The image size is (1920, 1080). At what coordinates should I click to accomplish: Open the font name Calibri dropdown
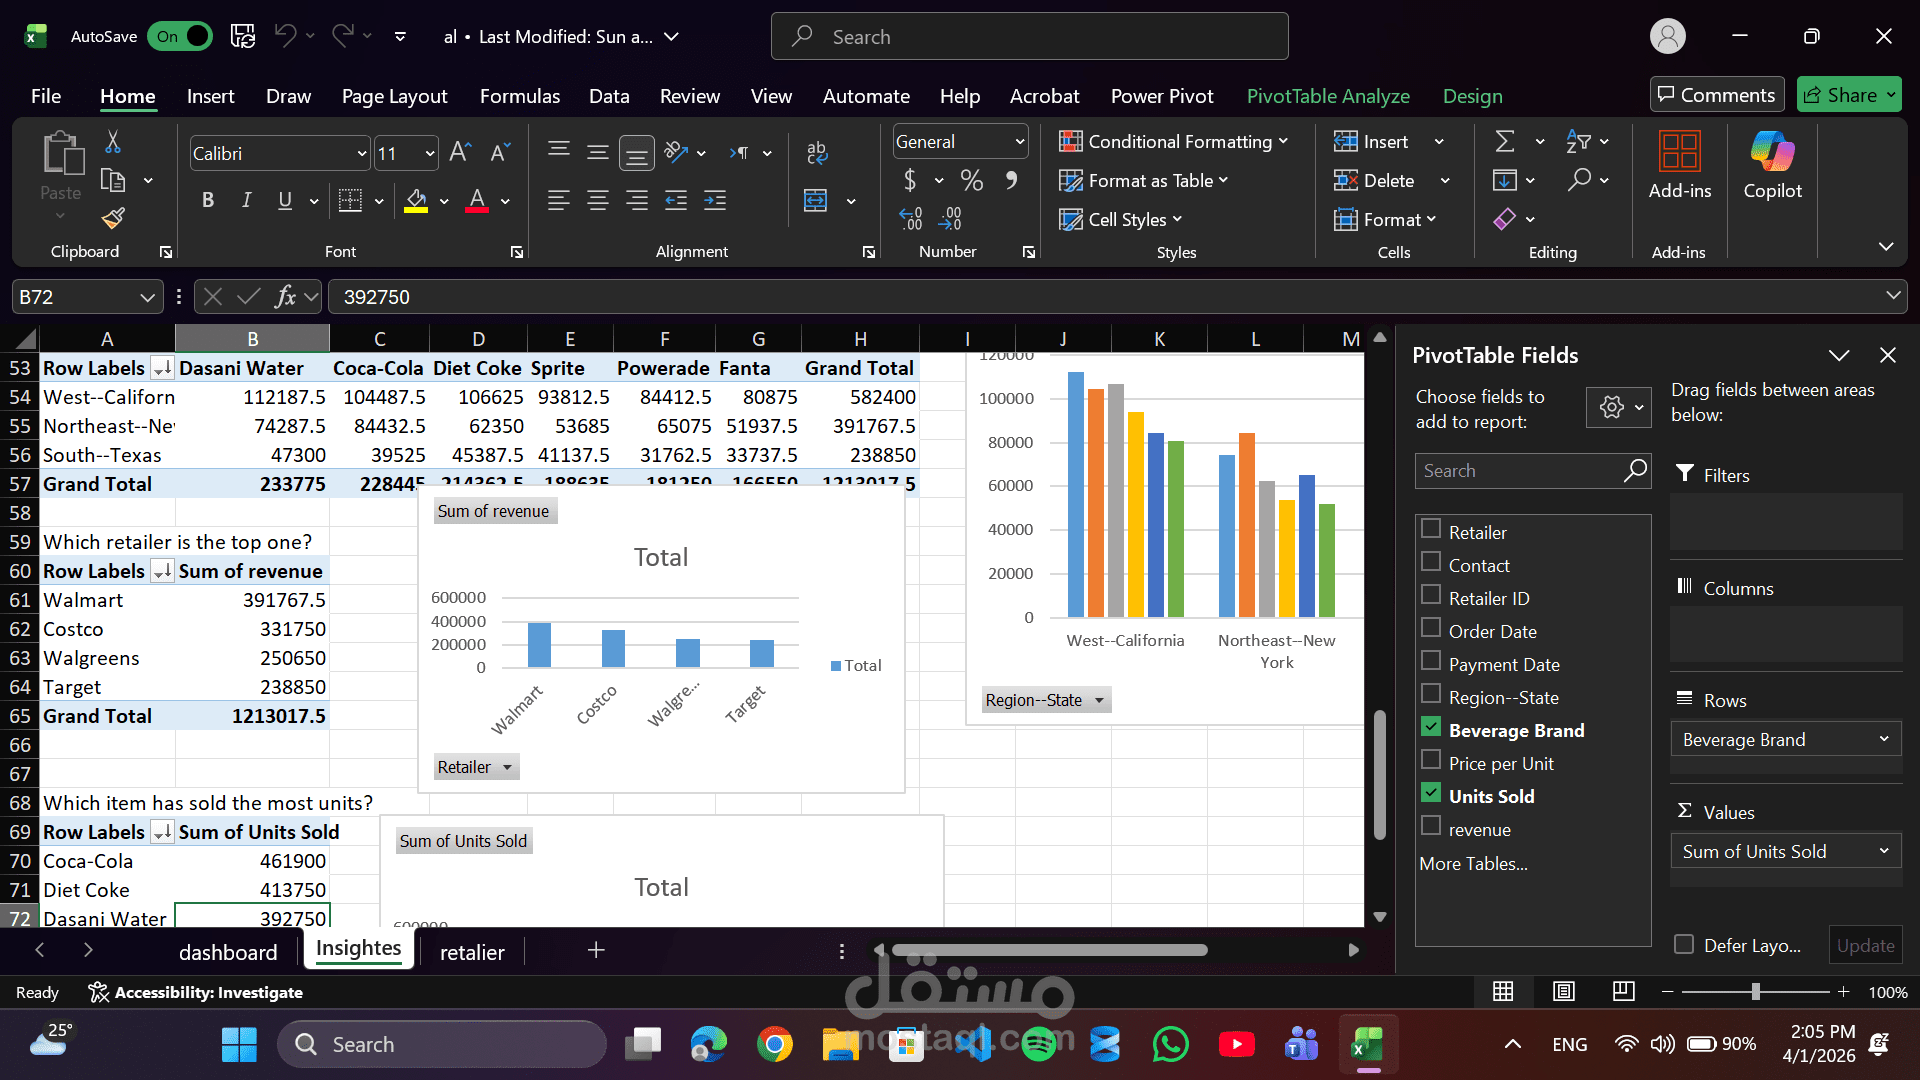click(362, 153)
